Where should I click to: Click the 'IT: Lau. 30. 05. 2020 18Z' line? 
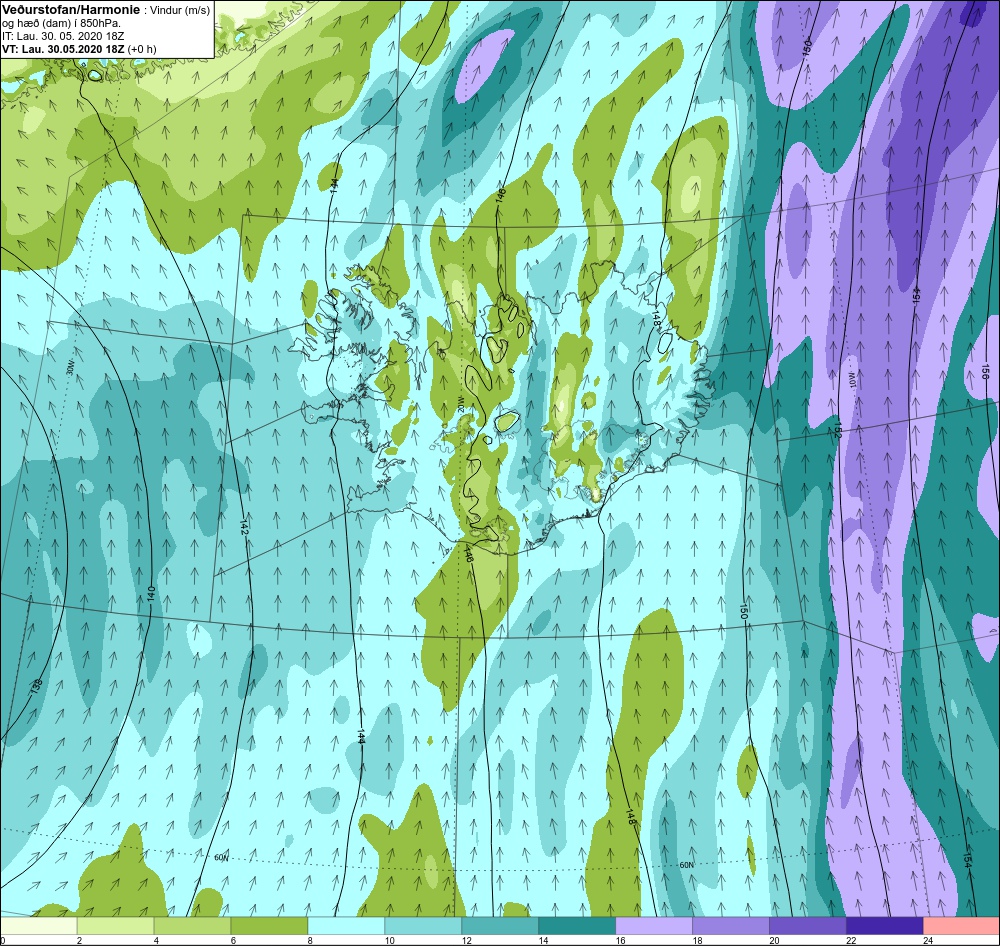pyautogui.click(x=63, y=36)
